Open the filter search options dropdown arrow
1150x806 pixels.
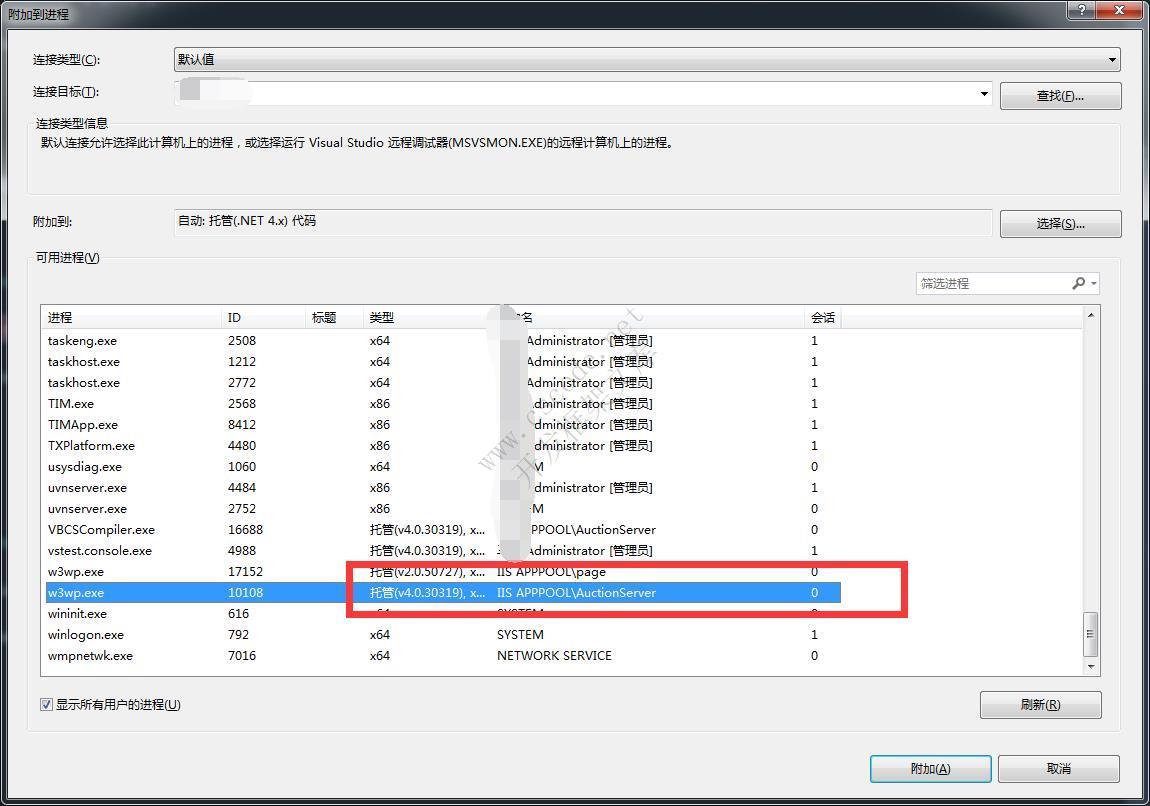1094,284
